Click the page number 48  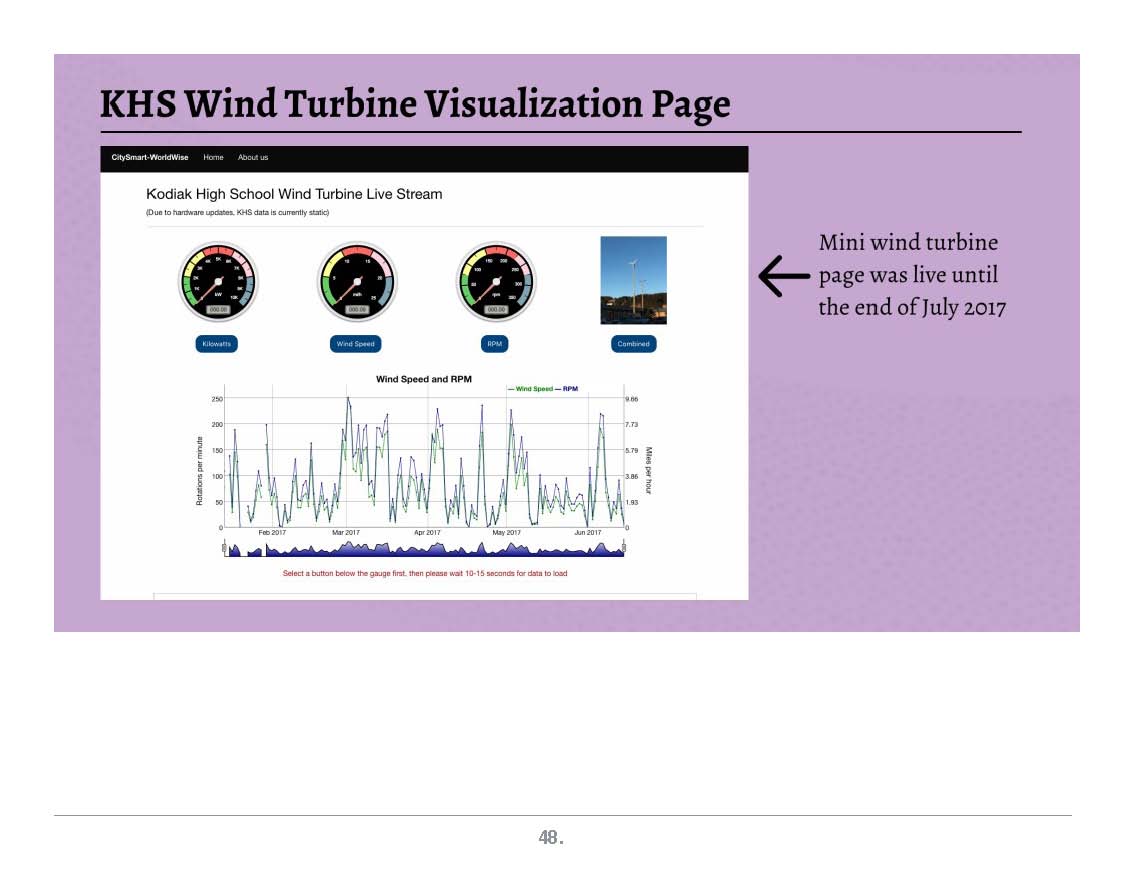coord(550,839)
